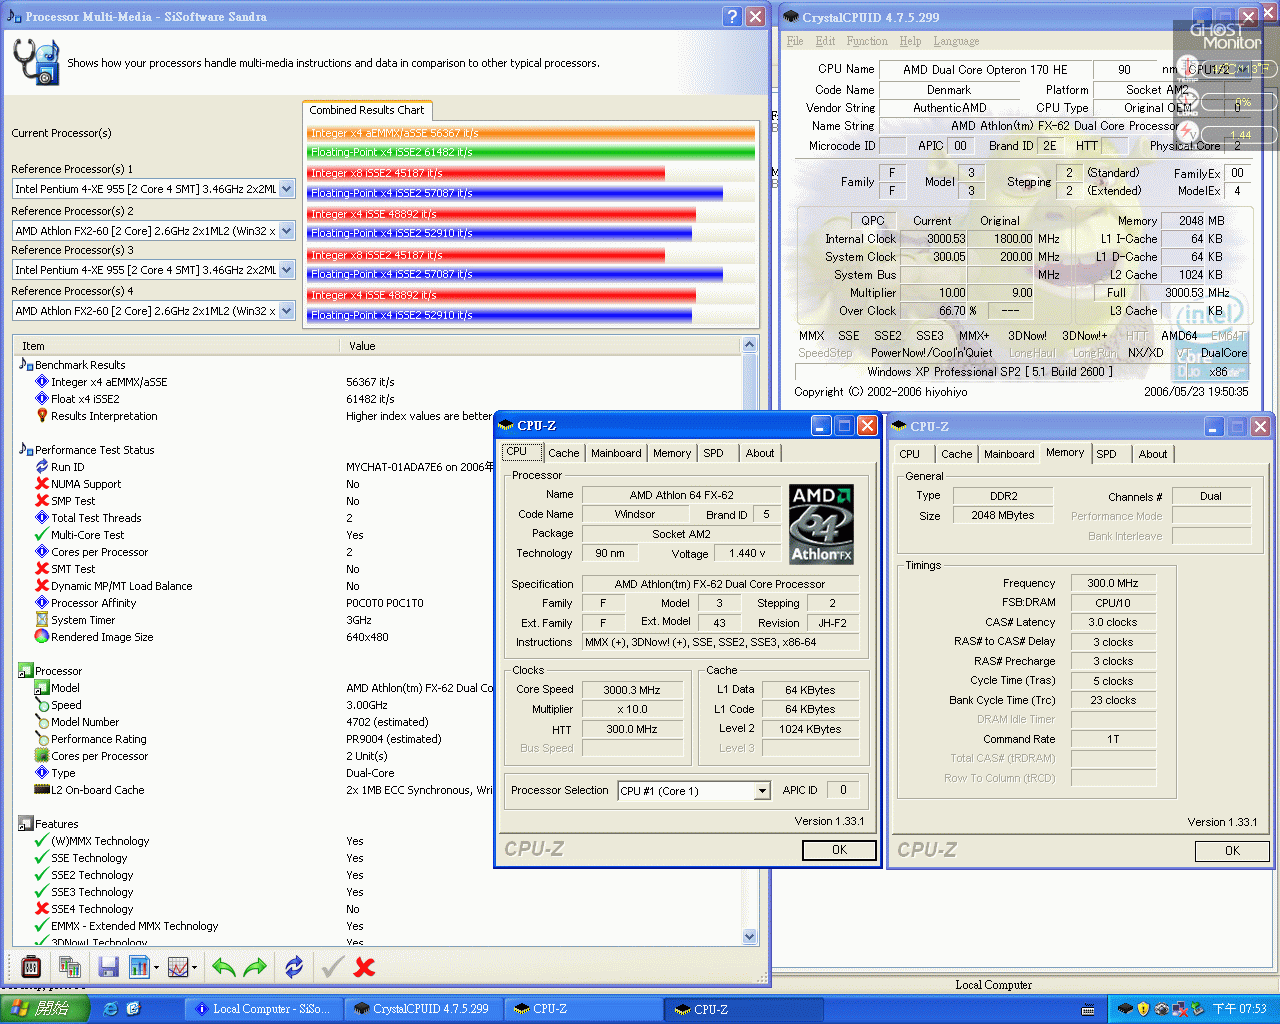This screenshot has width=1280, height=1024.
Task: Click the red Integer x8 iSSE2 45187 bar under current processor
Action: click(486, 173)
